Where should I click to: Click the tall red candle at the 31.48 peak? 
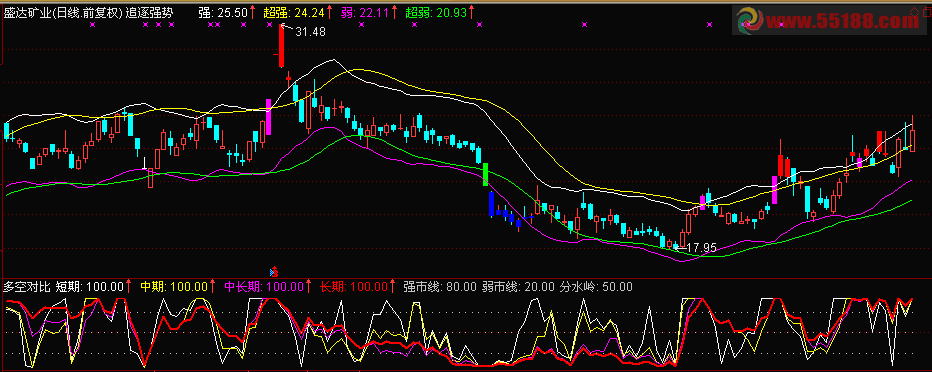pos(282,47)
